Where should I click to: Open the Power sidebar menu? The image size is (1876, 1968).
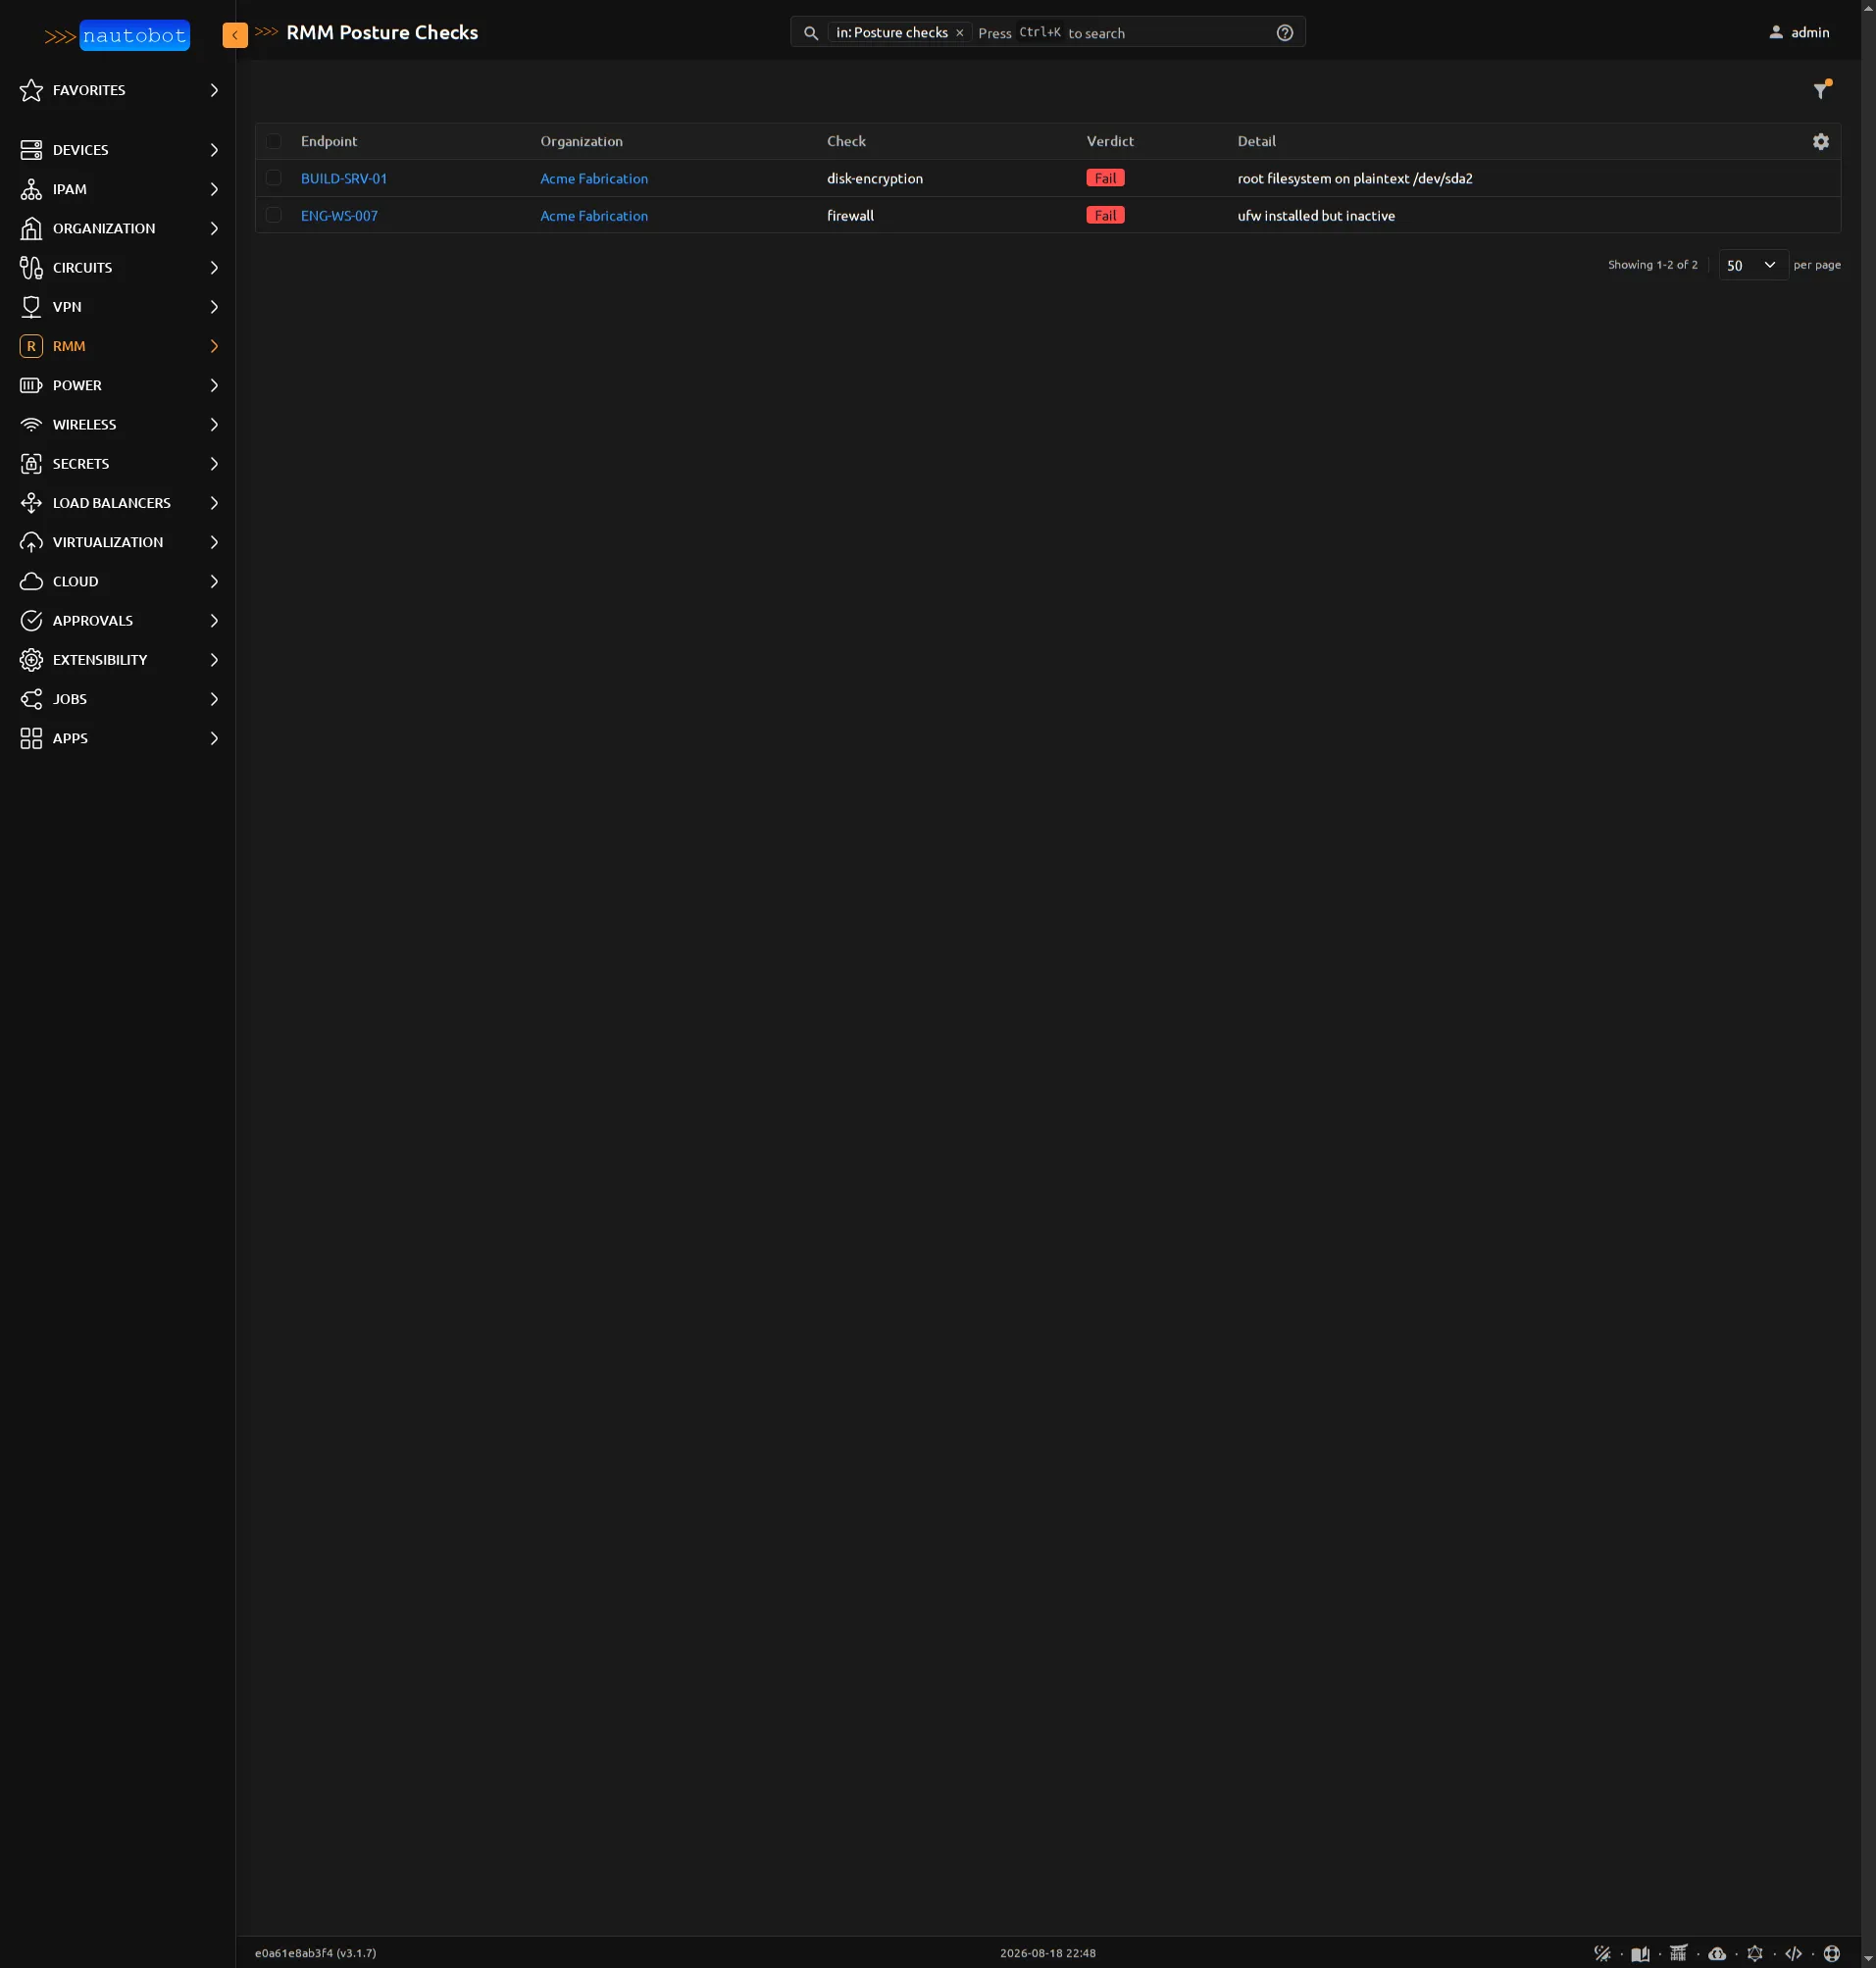[118, 385]
